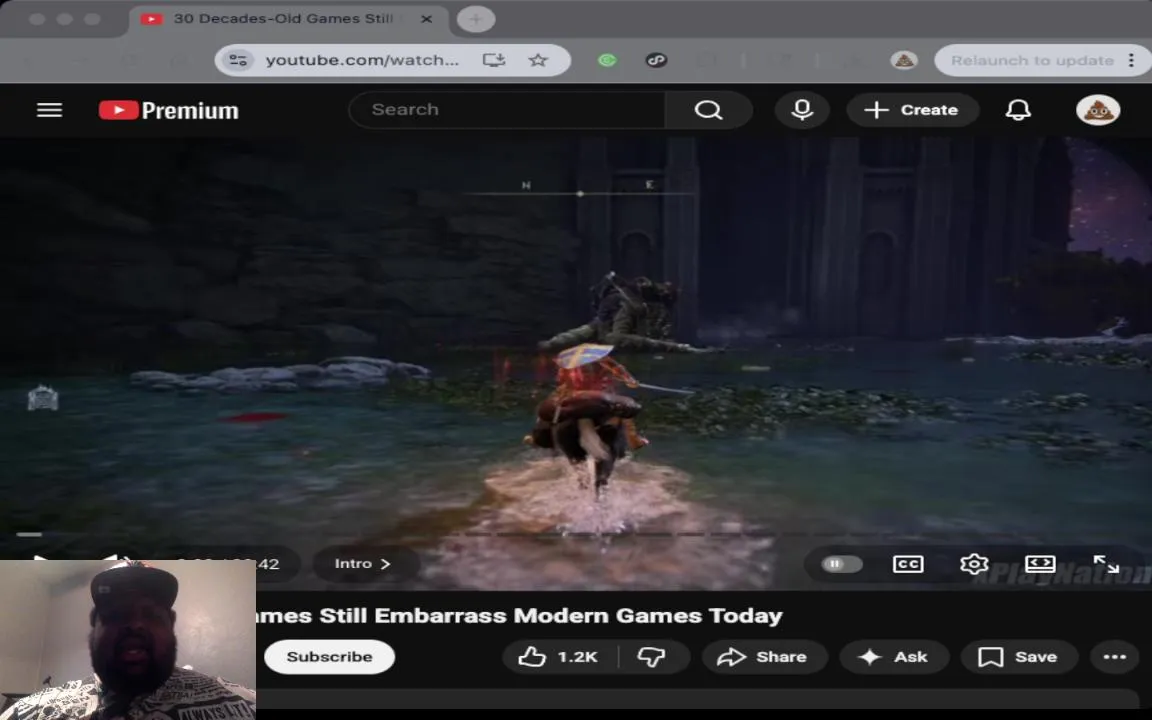This screenshot has height=720, width=1152.
Task: Click Relaunch to update button
Action: pyautogui.click(x=1032, y=60)
